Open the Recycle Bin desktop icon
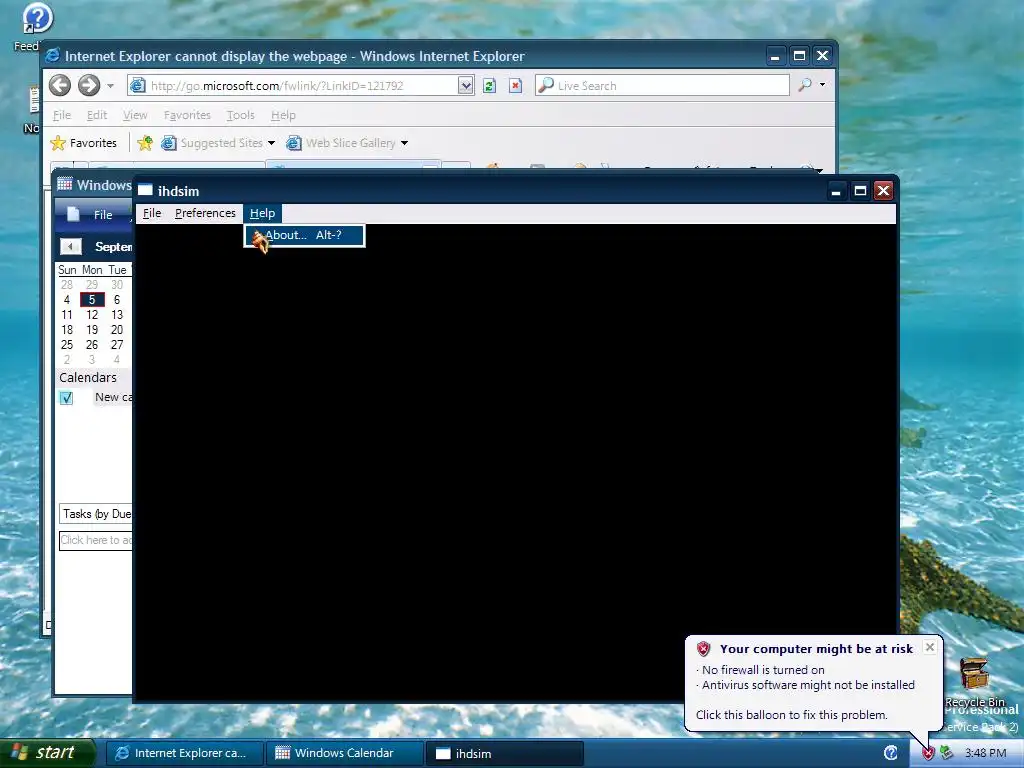 tap(974, 681)
